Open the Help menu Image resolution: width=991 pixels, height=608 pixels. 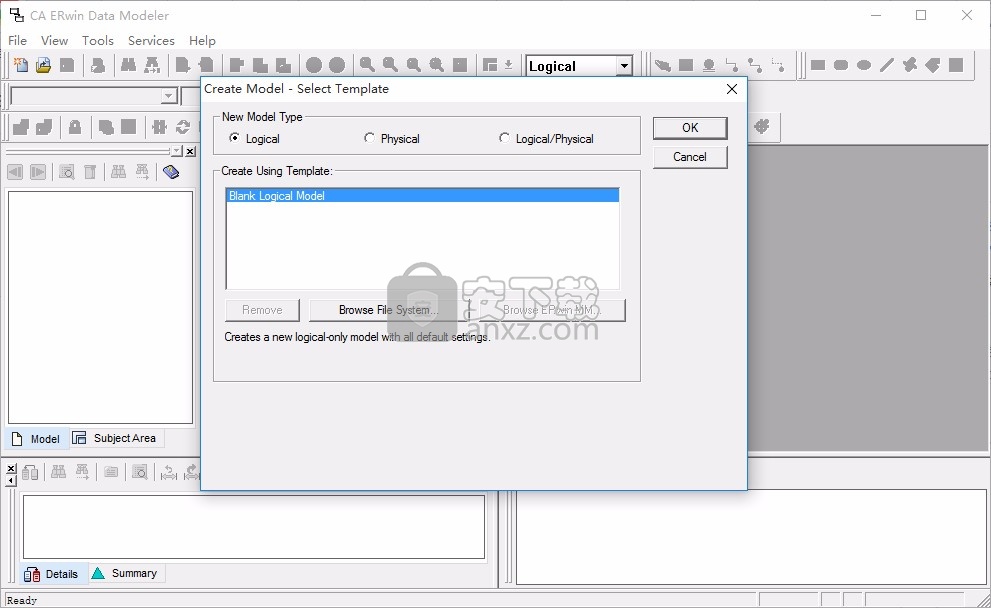[202, 40]
